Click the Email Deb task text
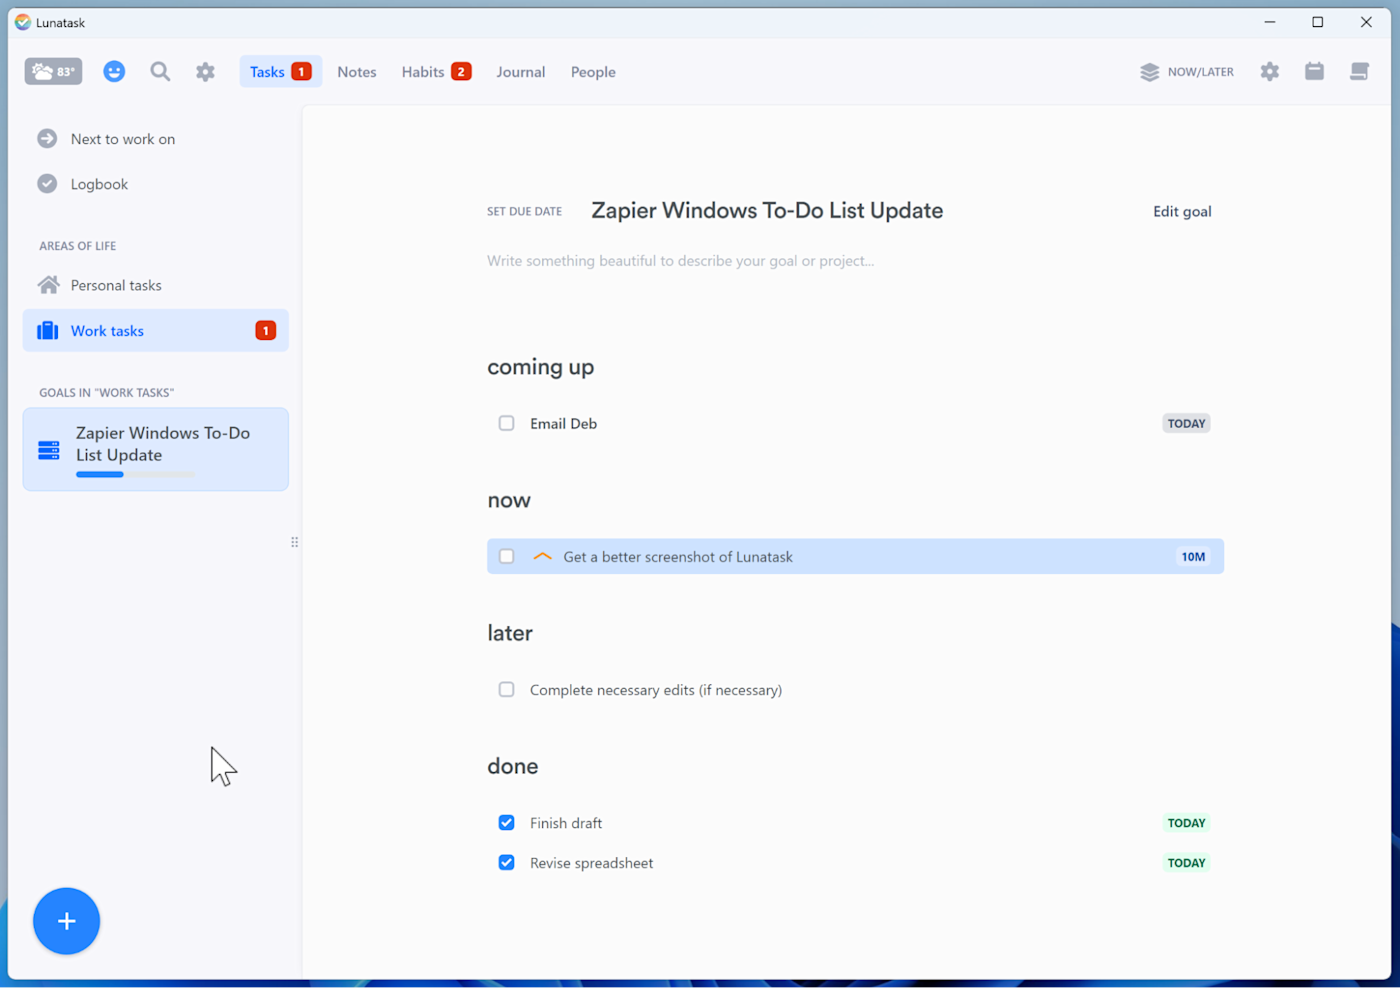1400x988 pixels. tap(563, 424)
